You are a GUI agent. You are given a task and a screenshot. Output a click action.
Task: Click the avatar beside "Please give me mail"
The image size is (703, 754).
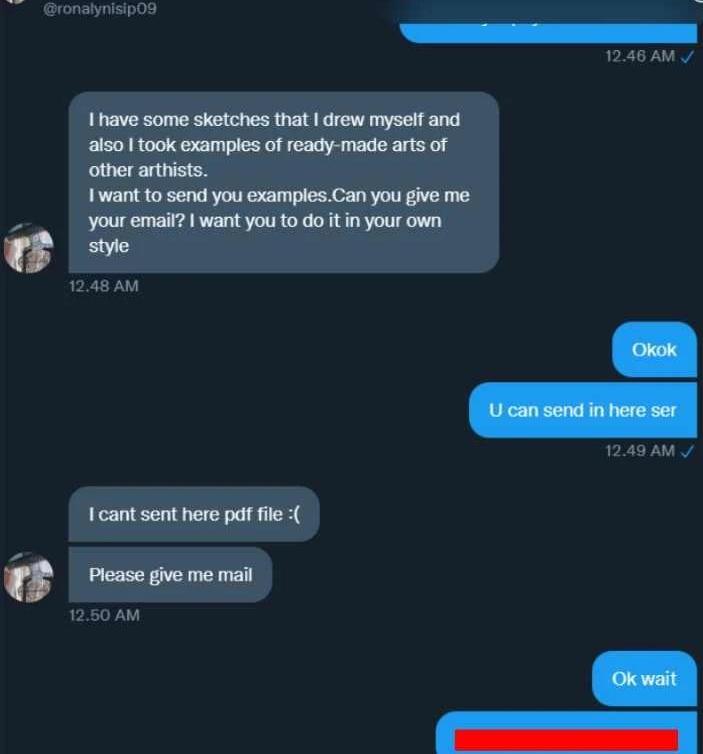(29, 576)
